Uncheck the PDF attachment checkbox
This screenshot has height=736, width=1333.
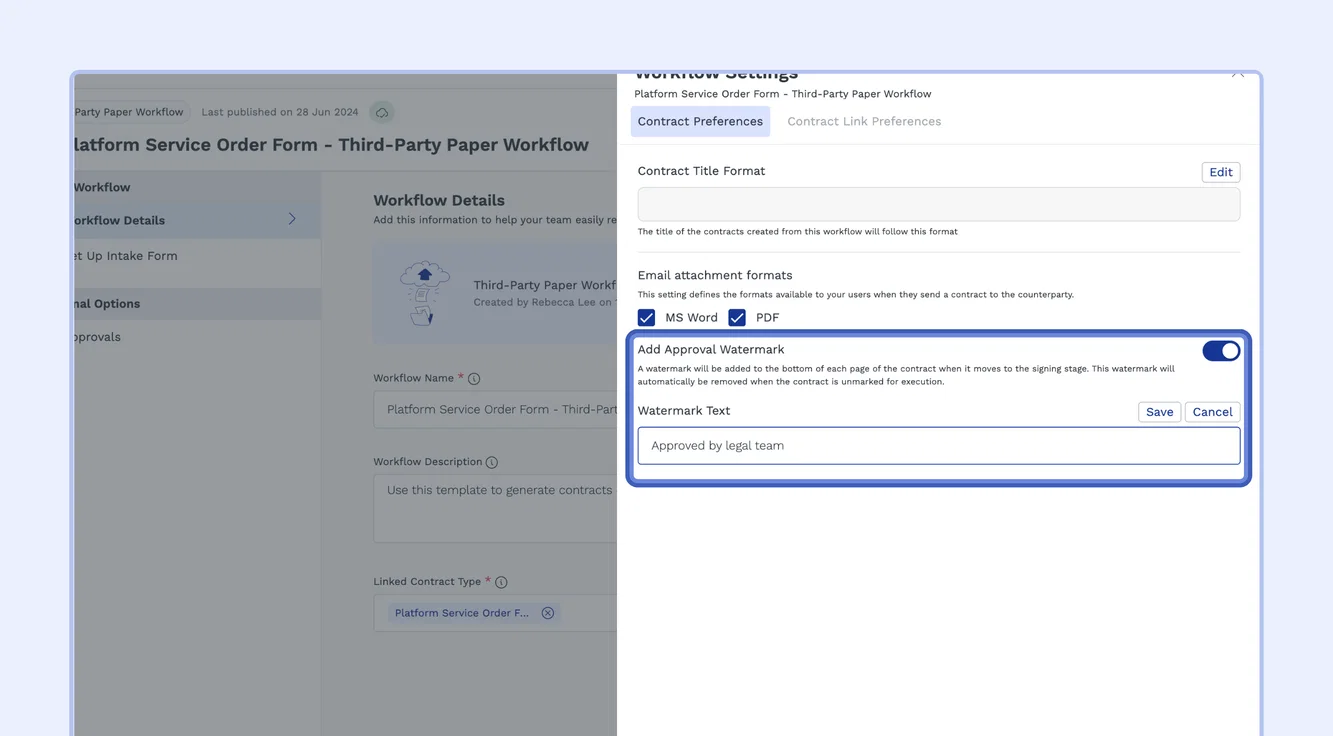tap(737, 318)
